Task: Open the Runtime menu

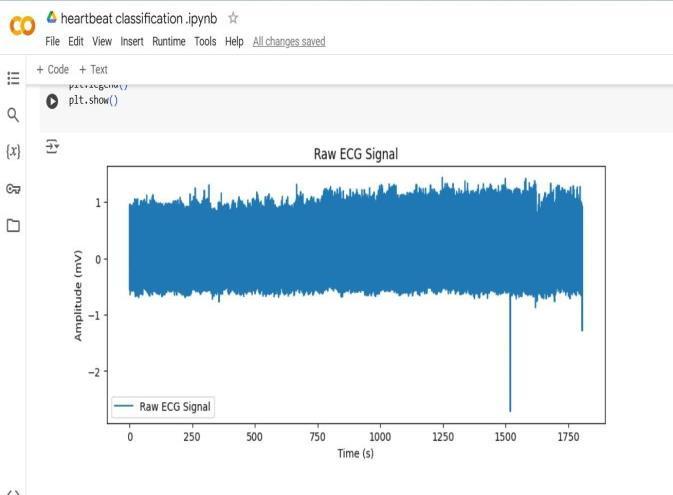Action: [169, 42]
